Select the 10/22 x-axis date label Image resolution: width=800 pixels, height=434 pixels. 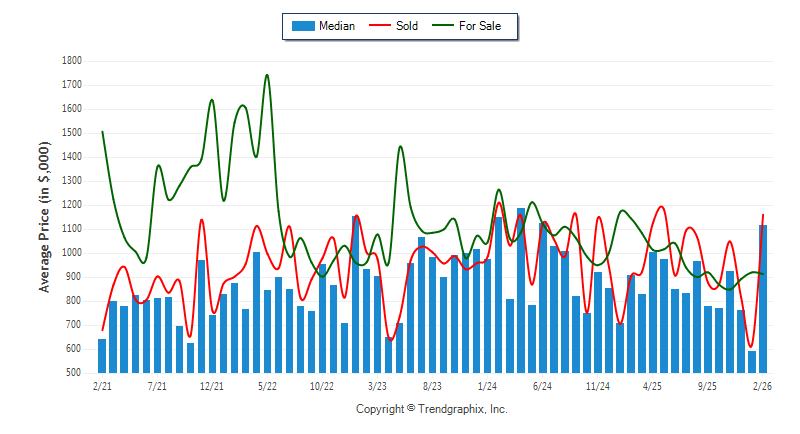point(322,385)
